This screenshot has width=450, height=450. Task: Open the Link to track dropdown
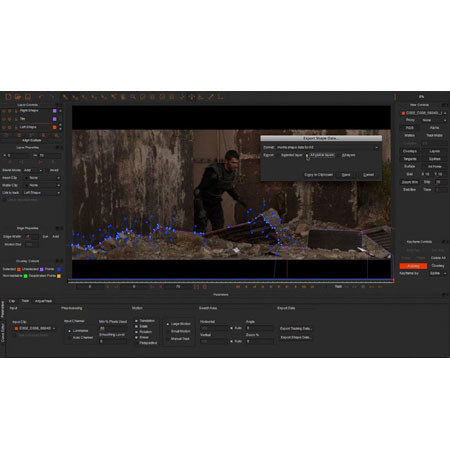coord(42,193)
